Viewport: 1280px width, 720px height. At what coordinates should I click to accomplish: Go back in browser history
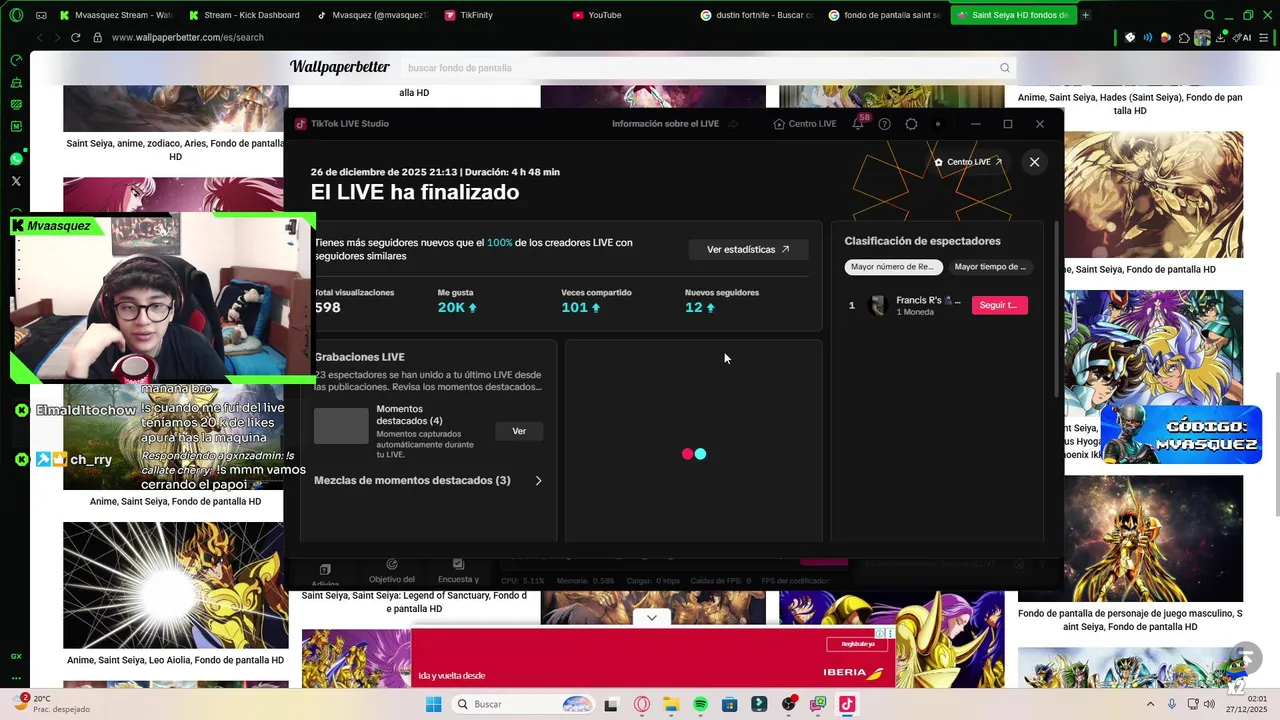40,37
